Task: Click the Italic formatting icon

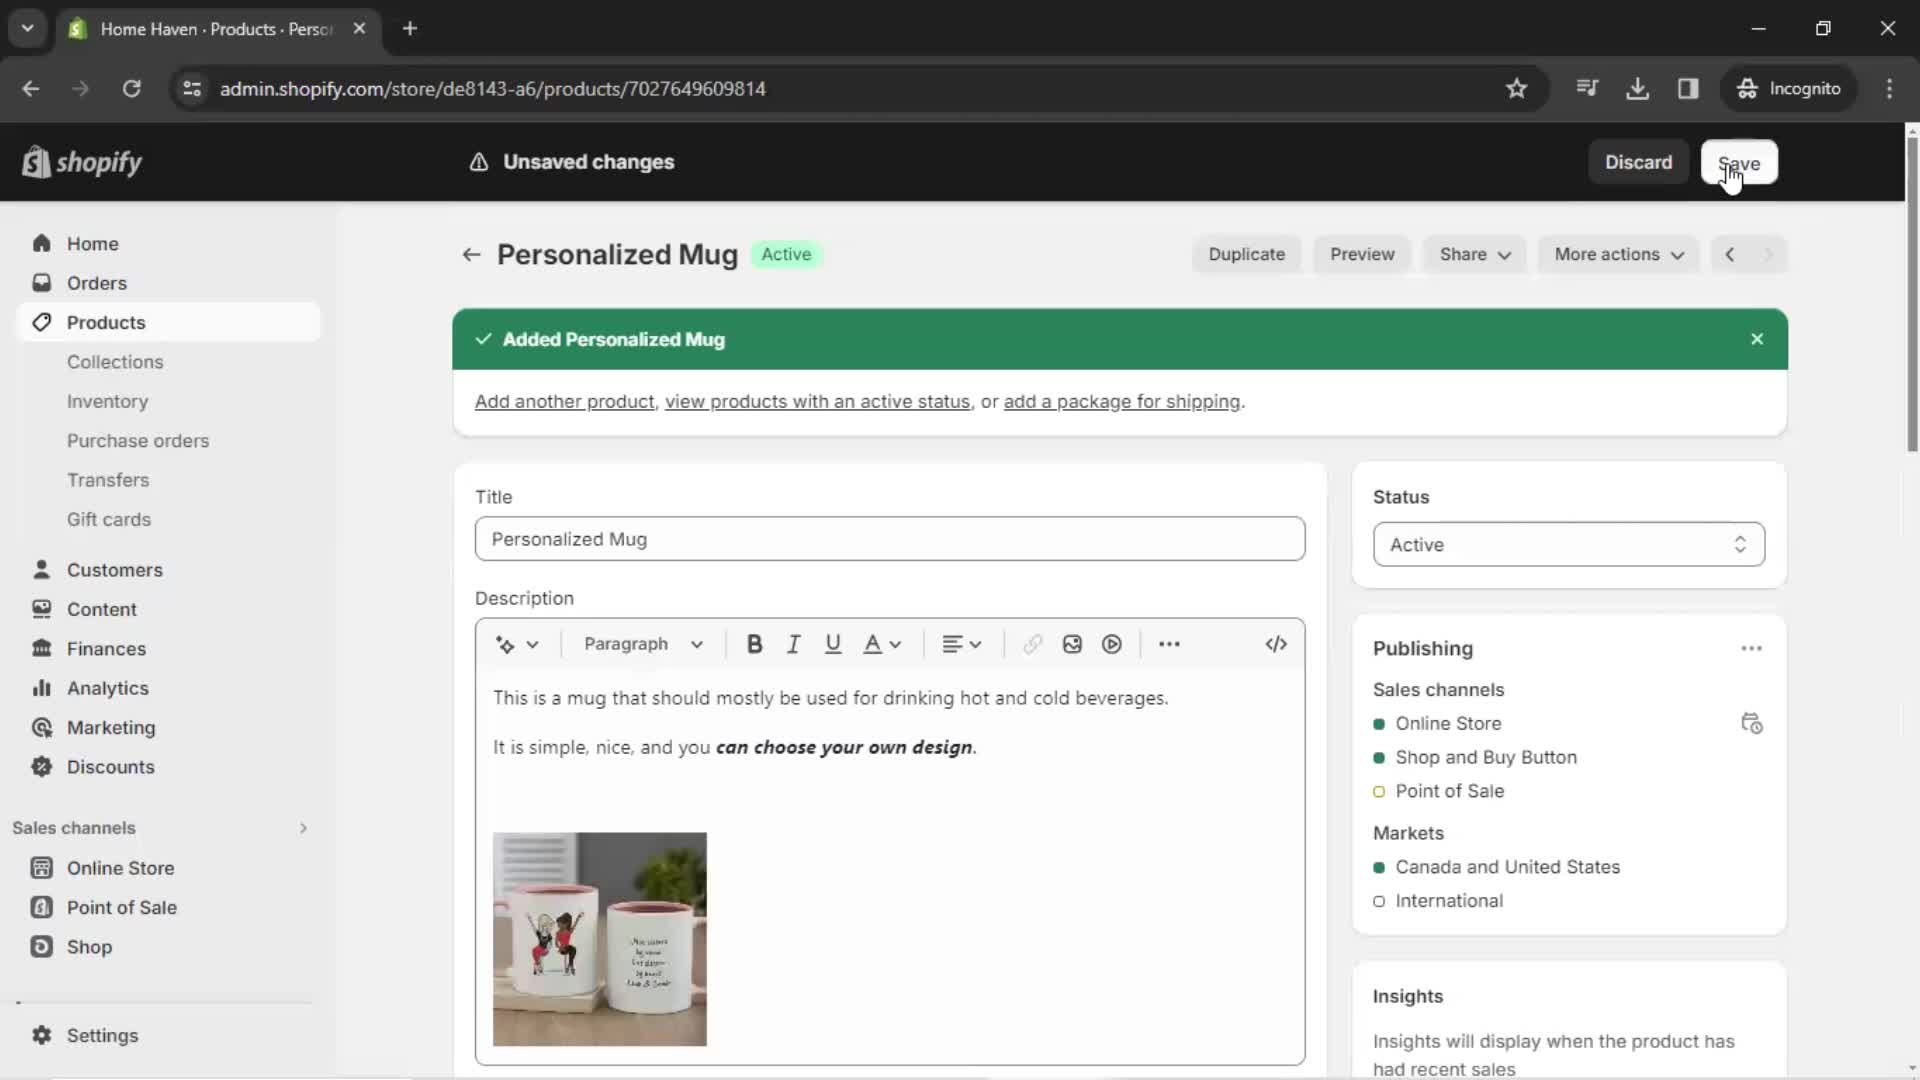Action: pyautogui.click(x=793, y=644)
